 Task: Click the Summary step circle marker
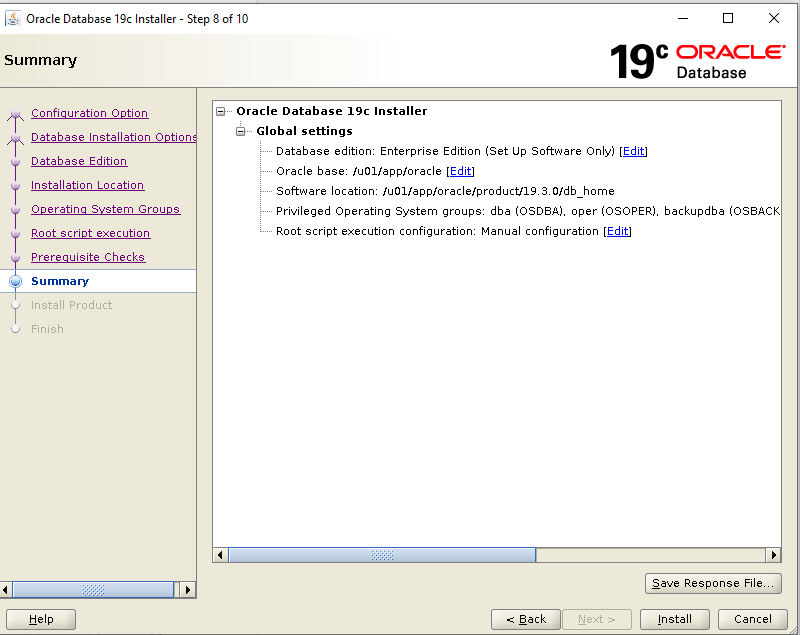point(16,281)
